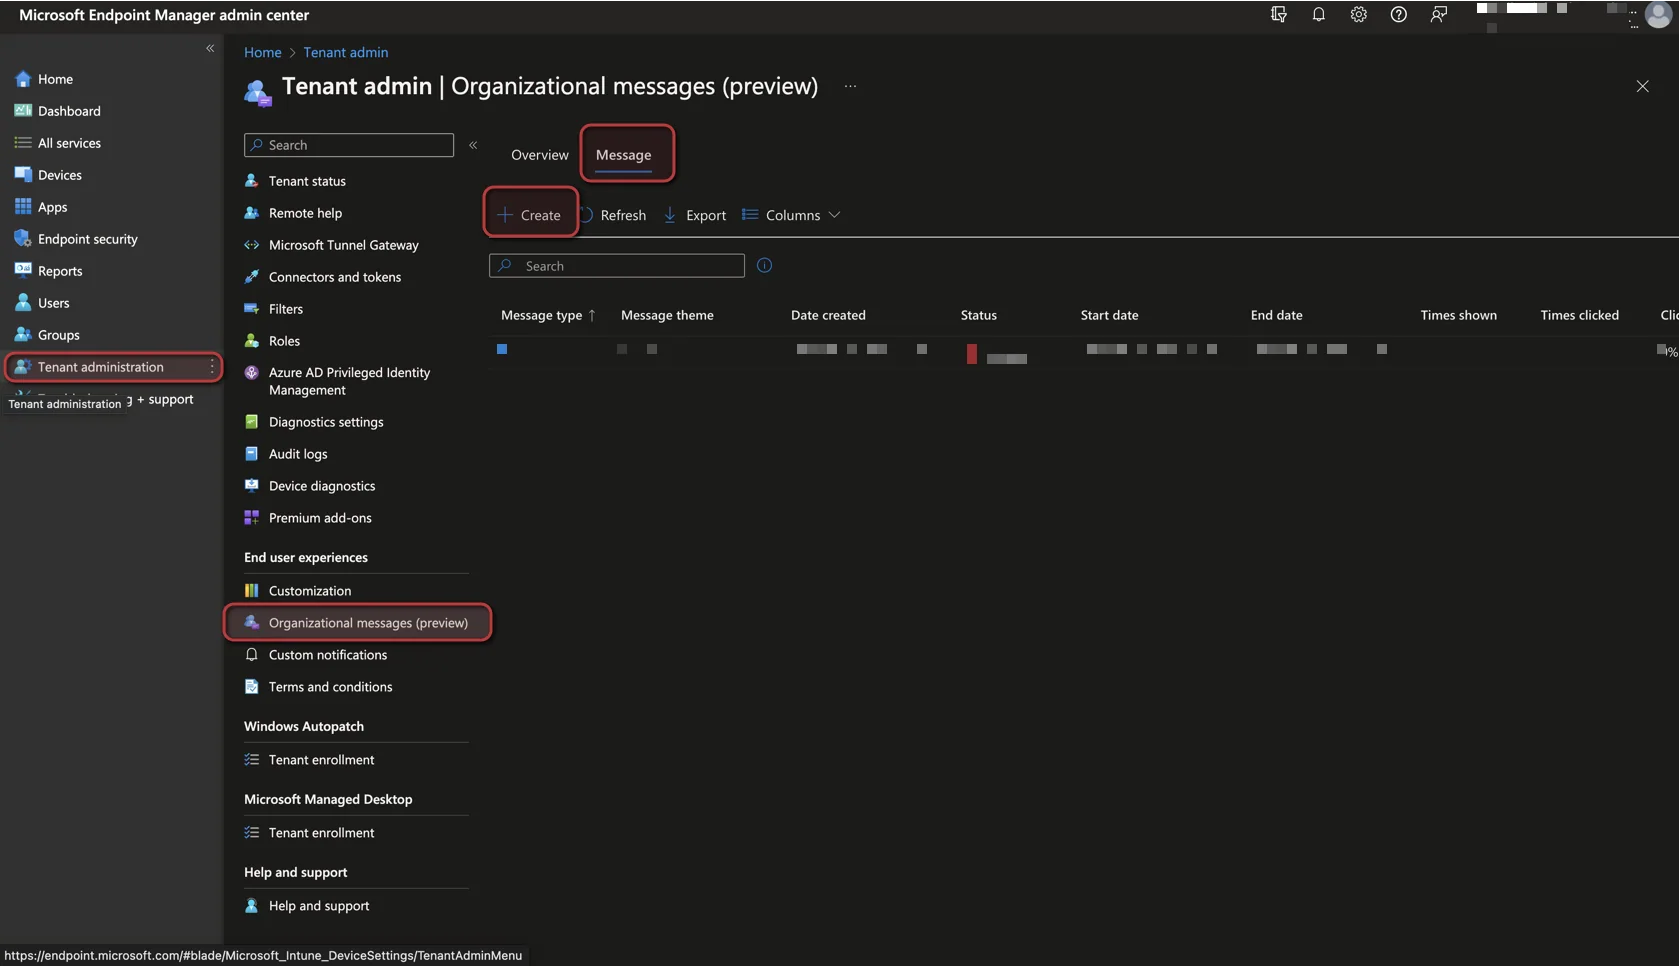Click the feedback icon in header
The height and width of the screenshot is (966, 1679).
click(1438, 14)
